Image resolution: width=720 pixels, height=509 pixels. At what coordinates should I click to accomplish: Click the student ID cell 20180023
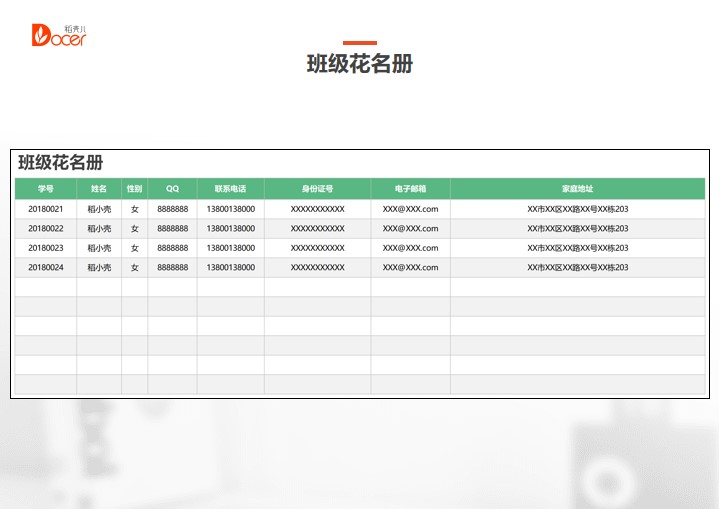point(46,248)
